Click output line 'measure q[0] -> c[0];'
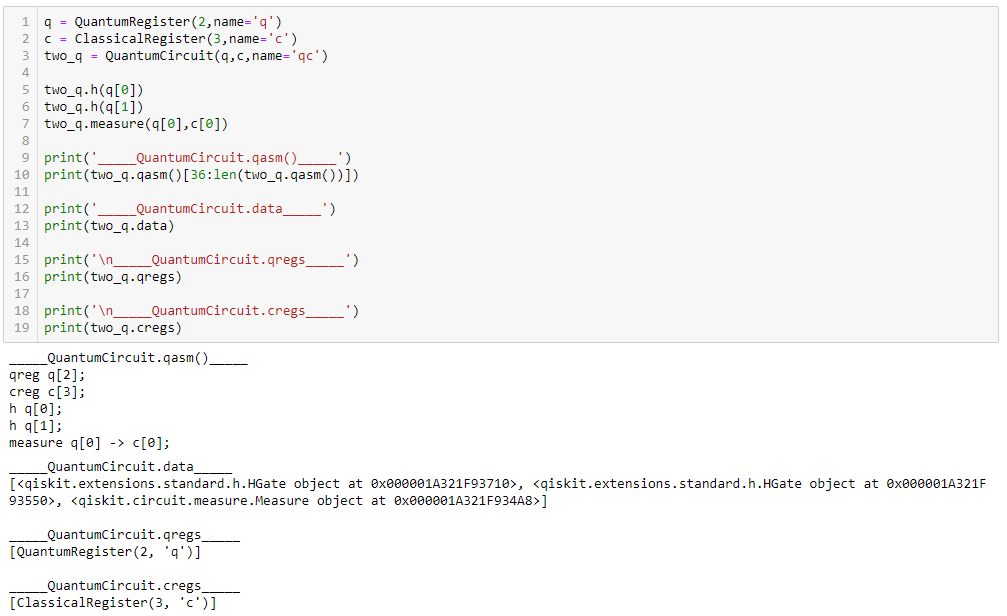The image size is (1007, 616). tap(89, 443)
